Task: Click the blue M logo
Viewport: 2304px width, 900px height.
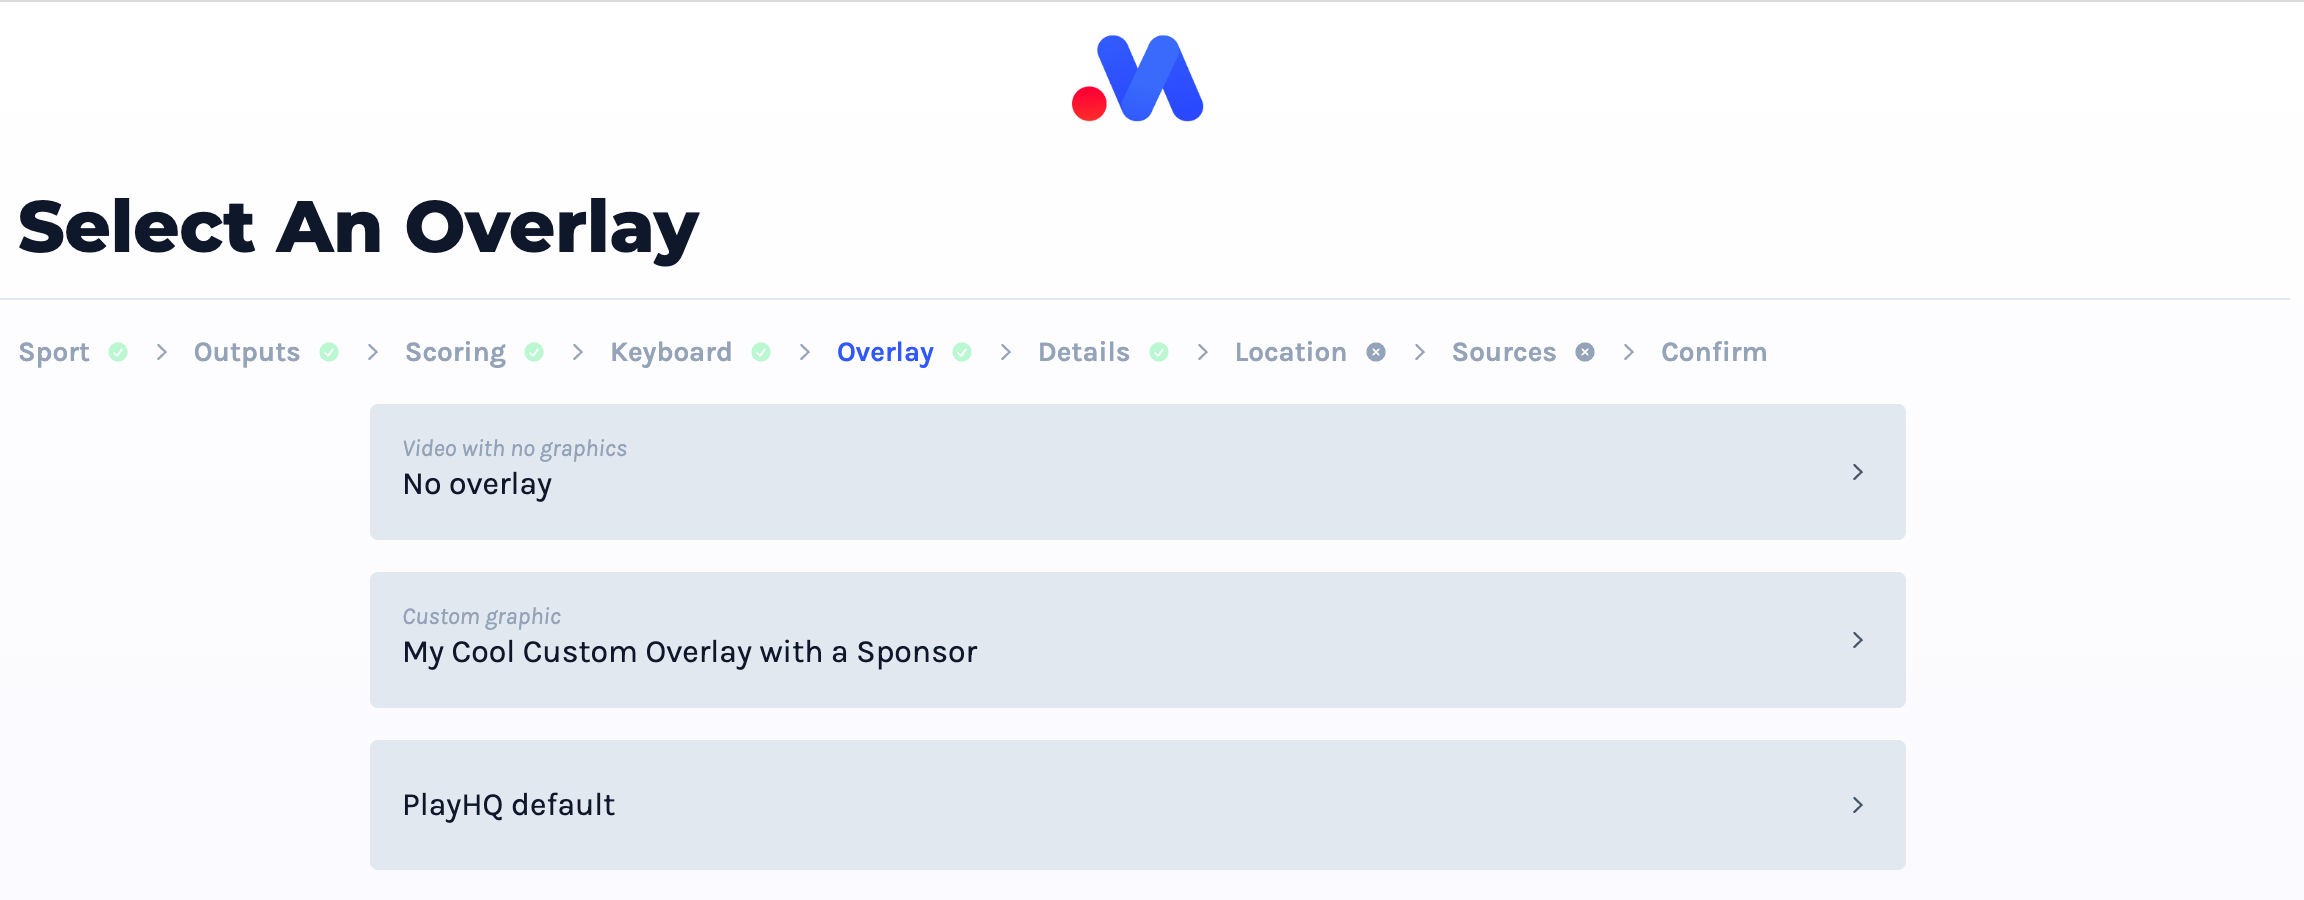Action: (1137, 79)
